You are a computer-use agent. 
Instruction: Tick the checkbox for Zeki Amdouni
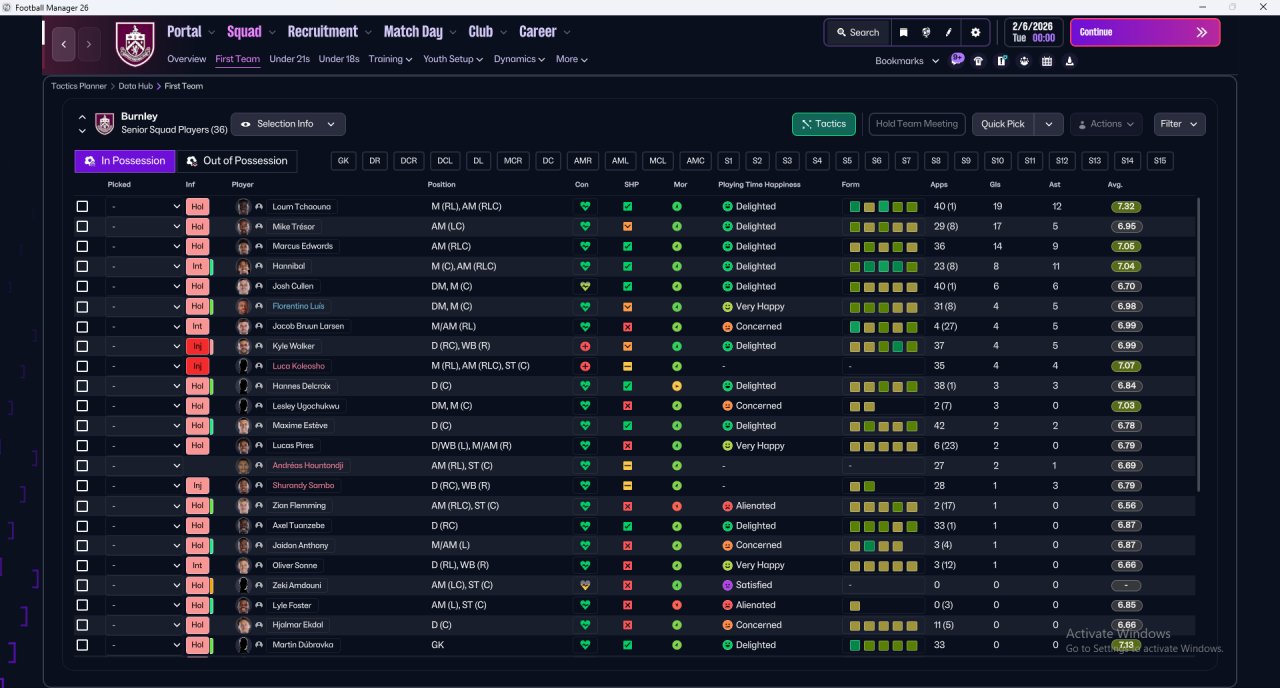click(x=82, y=585)
